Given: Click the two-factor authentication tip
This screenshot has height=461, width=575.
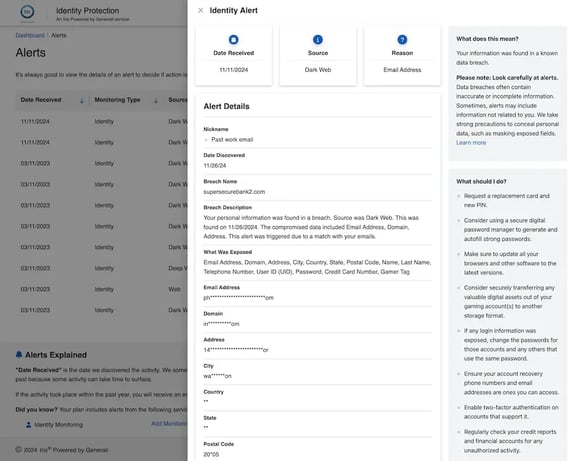Looking at the screenshot, I should pos(511,412).
